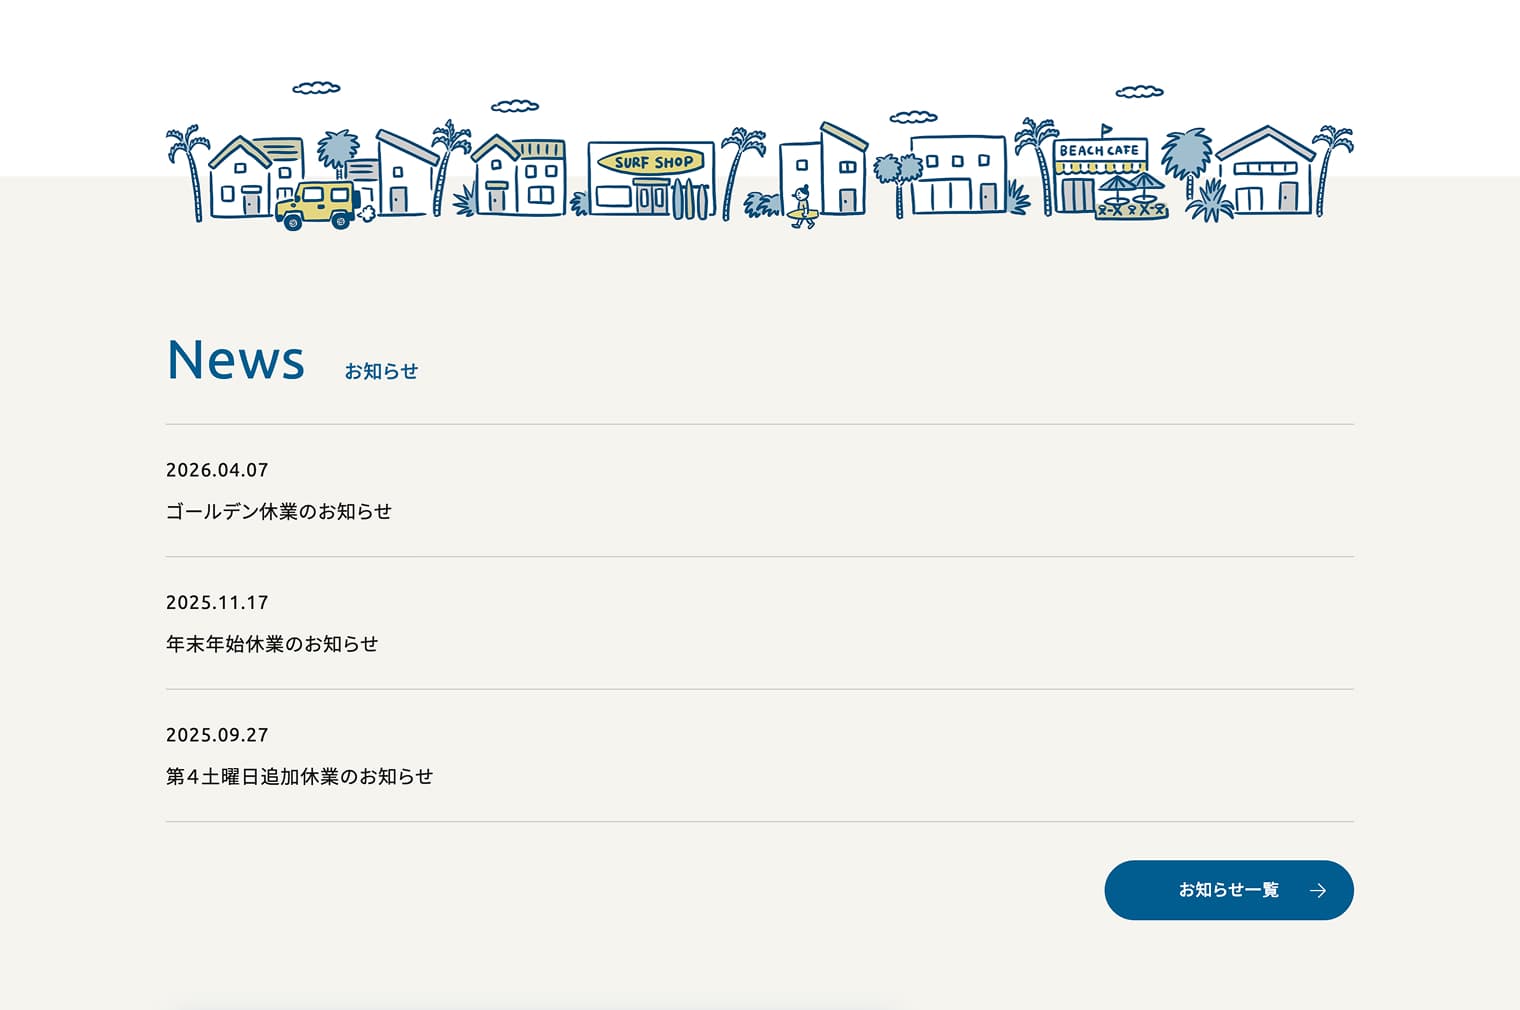The width and height of the screenshot is (1520, 1010).
Task: Click the surfer carrying a yellow surfboard
Action: pos(802,207)
